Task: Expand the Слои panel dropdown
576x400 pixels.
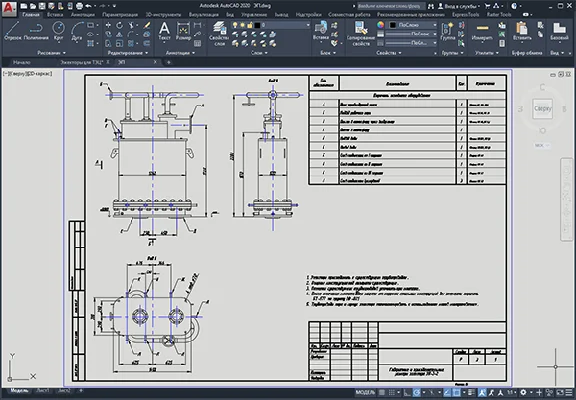Action: 259,53
